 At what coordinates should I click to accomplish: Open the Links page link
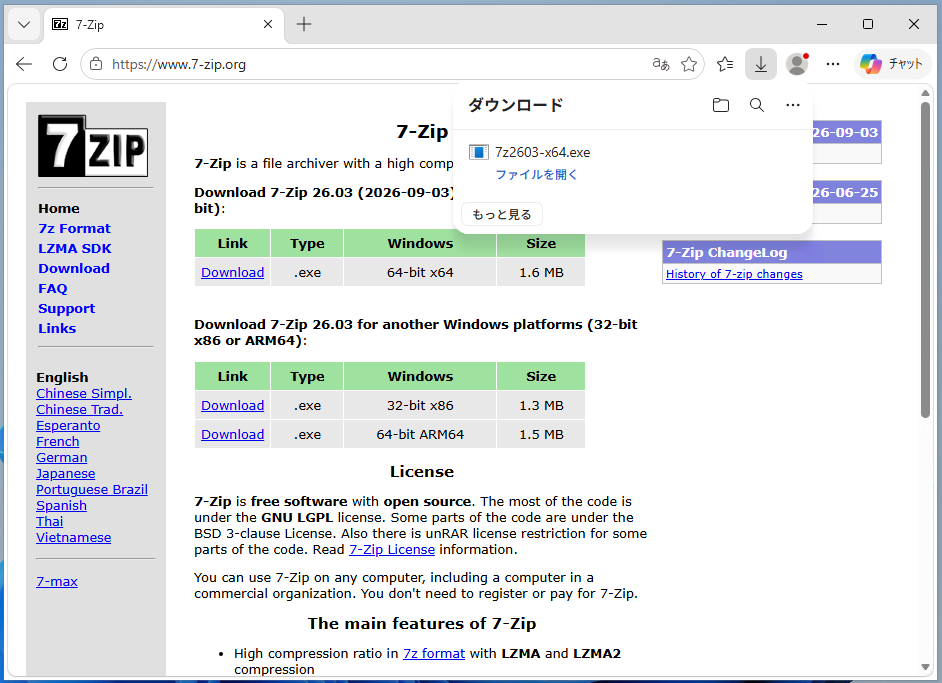coord(57,329)
